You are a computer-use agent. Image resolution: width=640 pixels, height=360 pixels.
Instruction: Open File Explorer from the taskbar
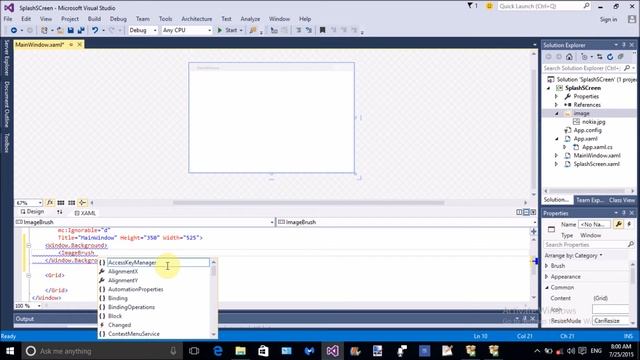[x=241, y=351]
